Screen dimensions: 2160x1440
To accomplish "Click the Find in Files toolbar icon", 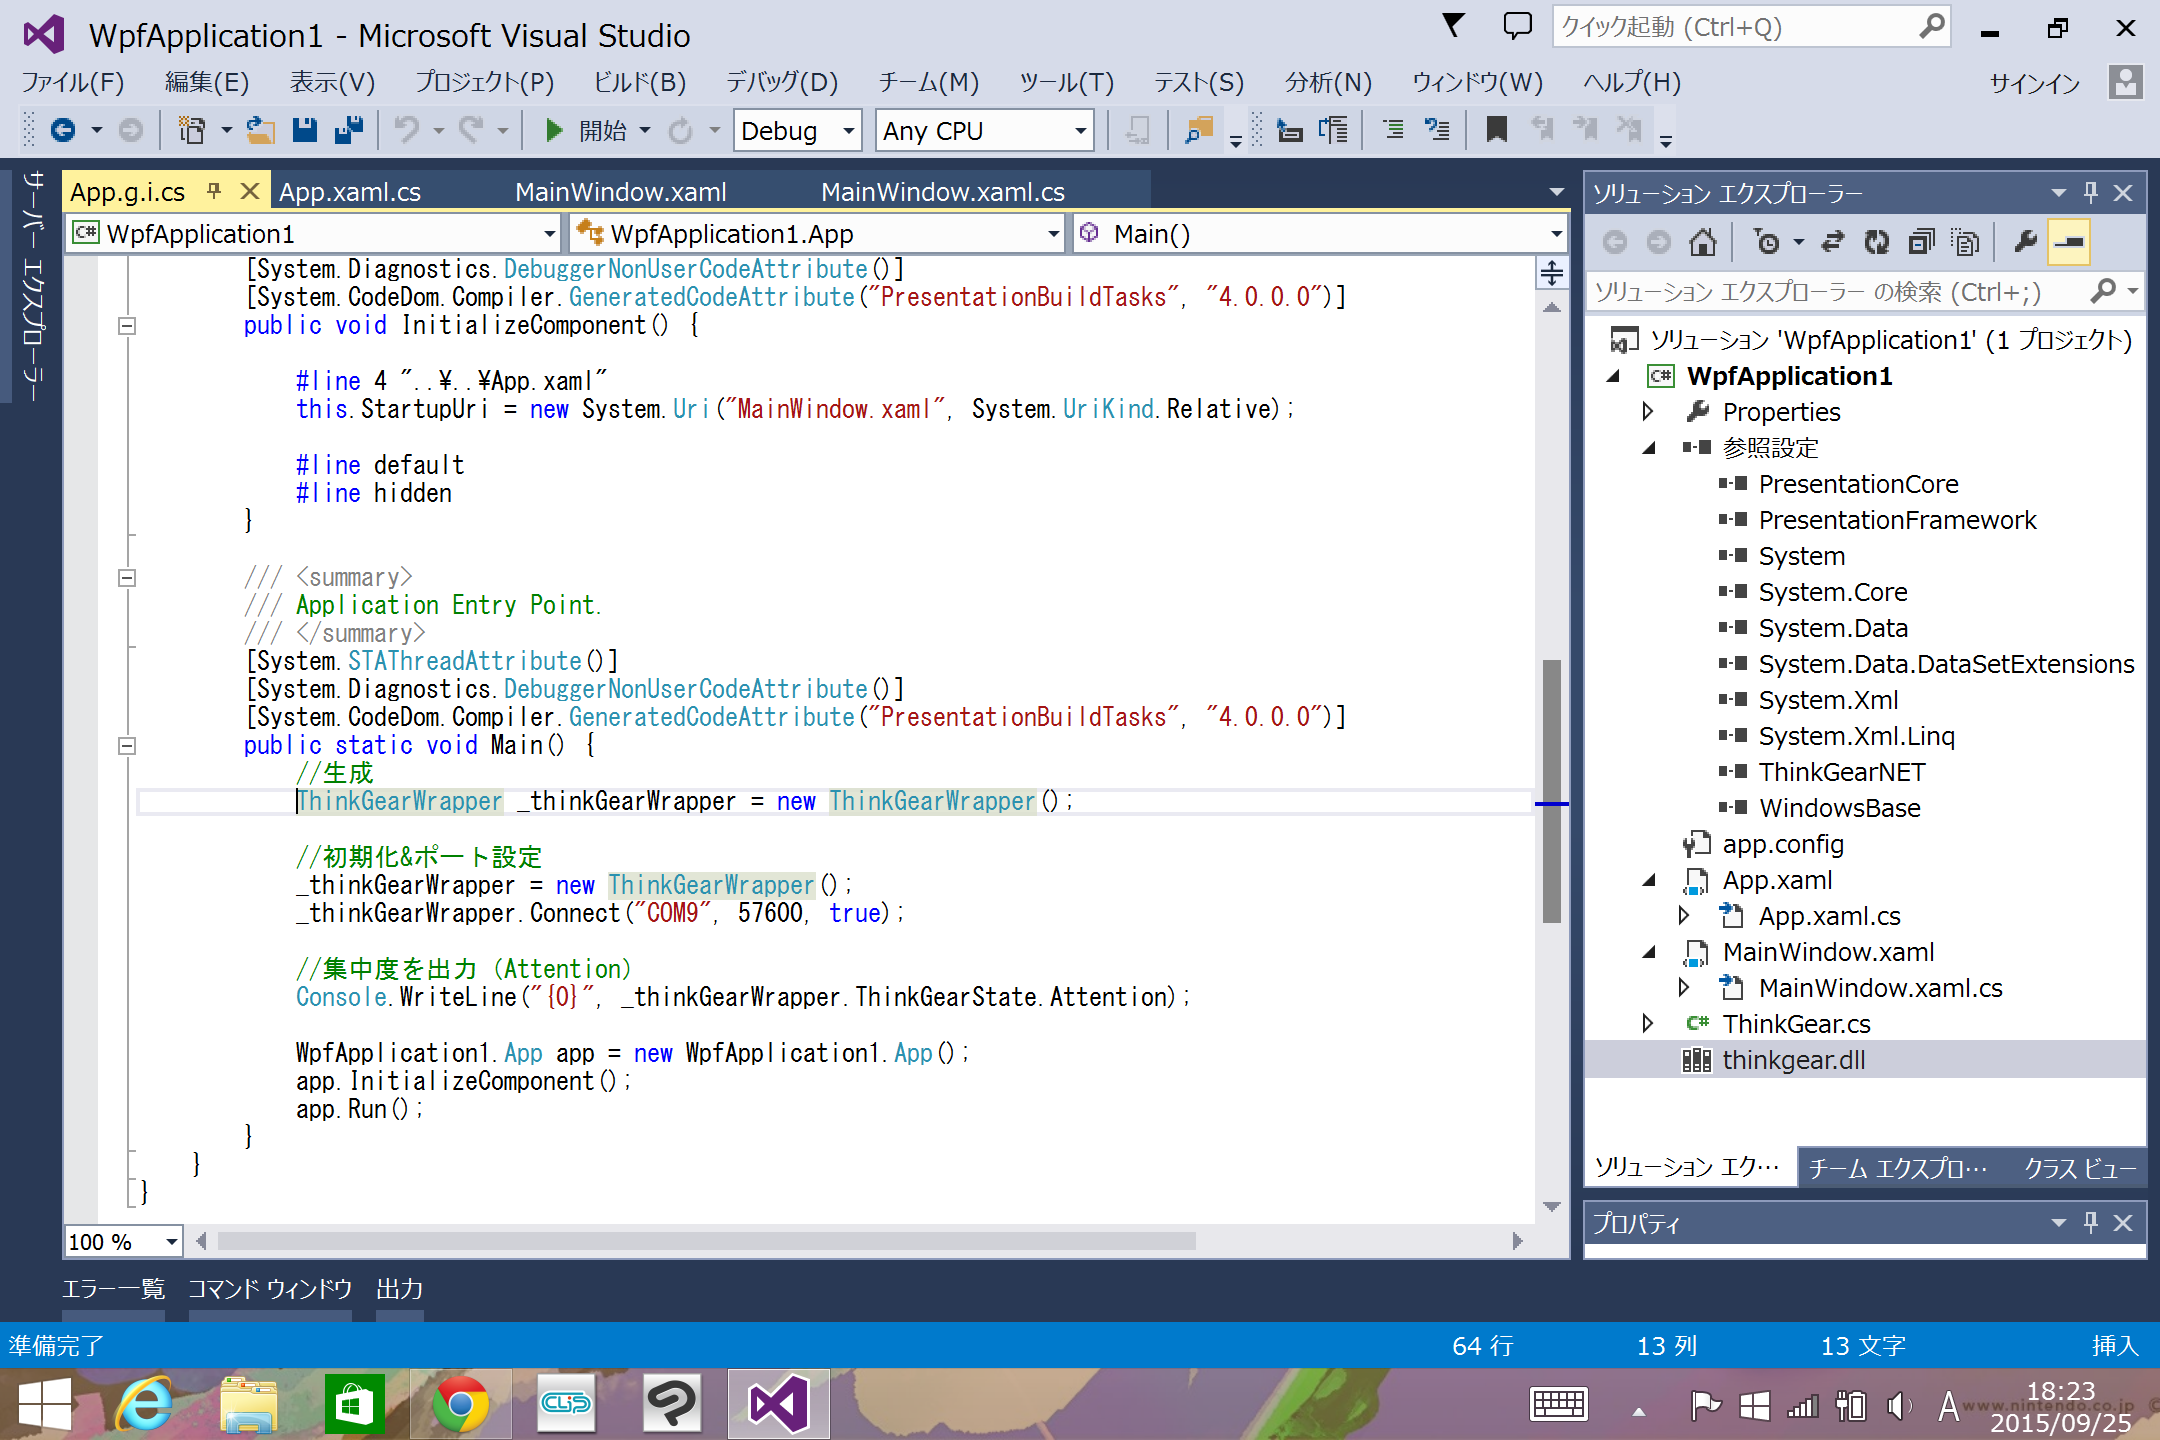I will 1198,130.
